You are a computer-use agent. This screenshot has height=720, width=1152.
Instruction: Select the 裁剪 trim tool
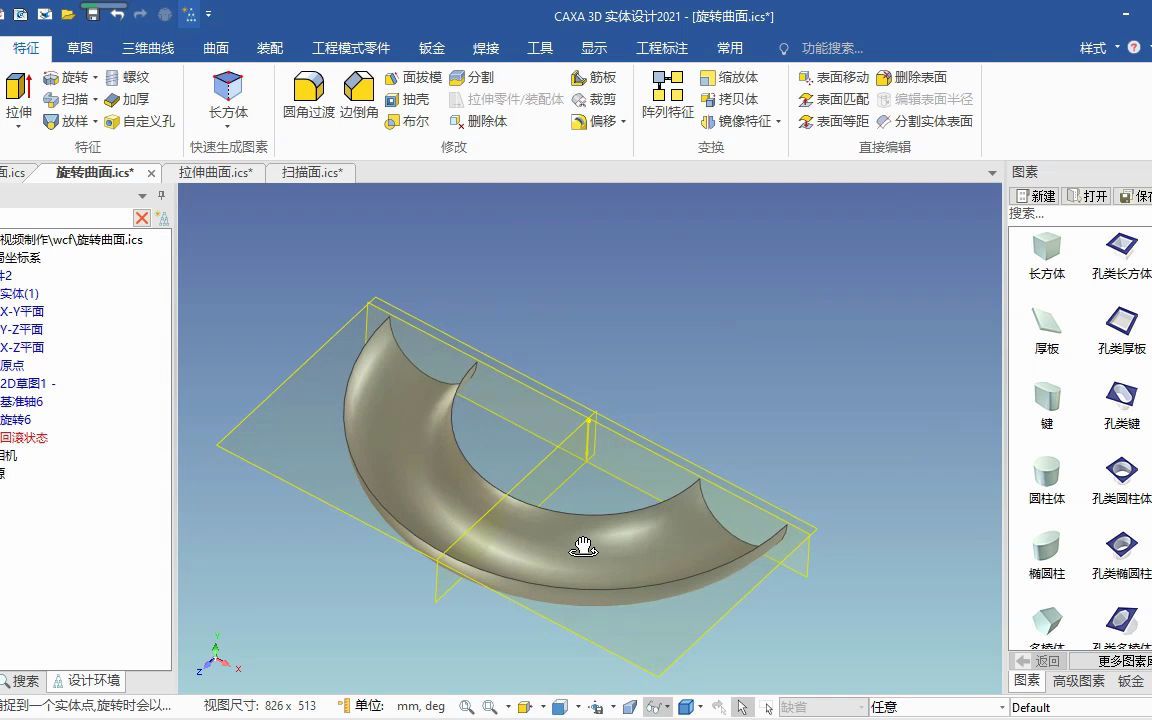point(594,99)
